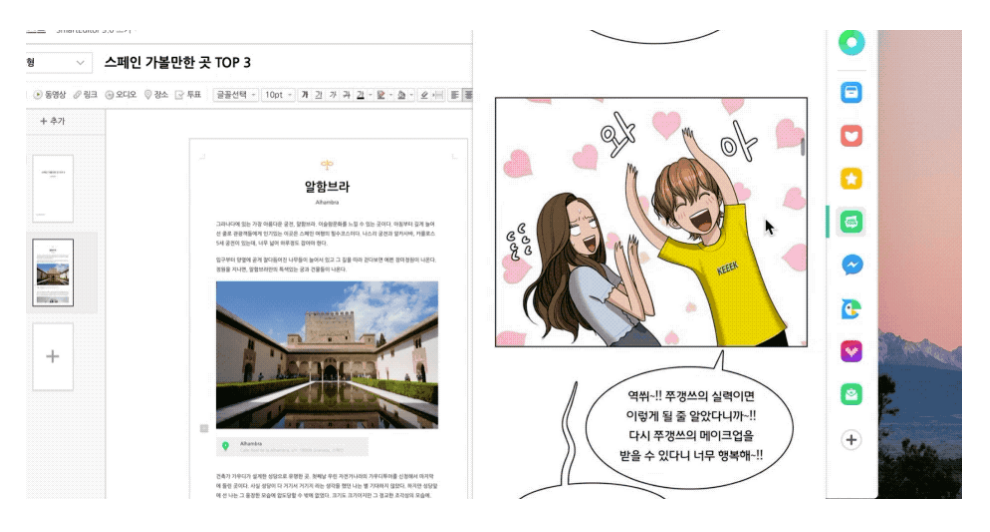Click the clear formatting eraser icon
Image resolution: width=990 pixels, height=532 pixels.
point(424,95)
